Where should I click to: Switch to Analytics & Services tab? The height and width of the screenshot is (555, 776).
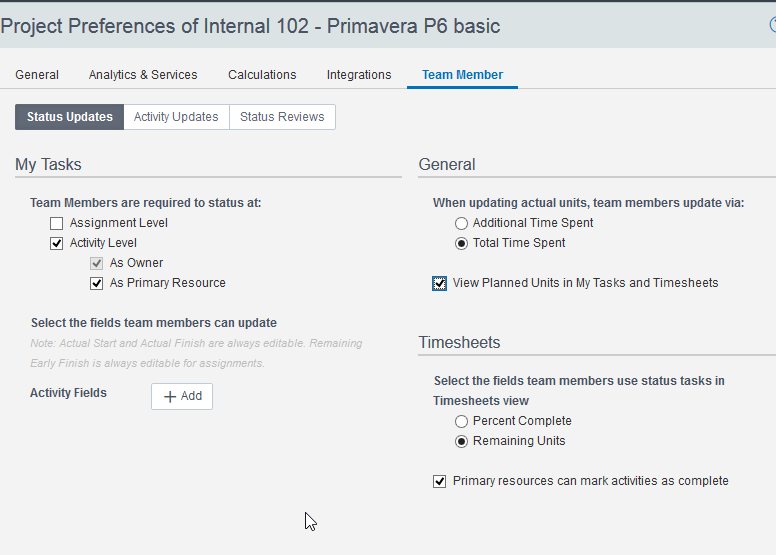pyautogui.click(x=143, y=75)
